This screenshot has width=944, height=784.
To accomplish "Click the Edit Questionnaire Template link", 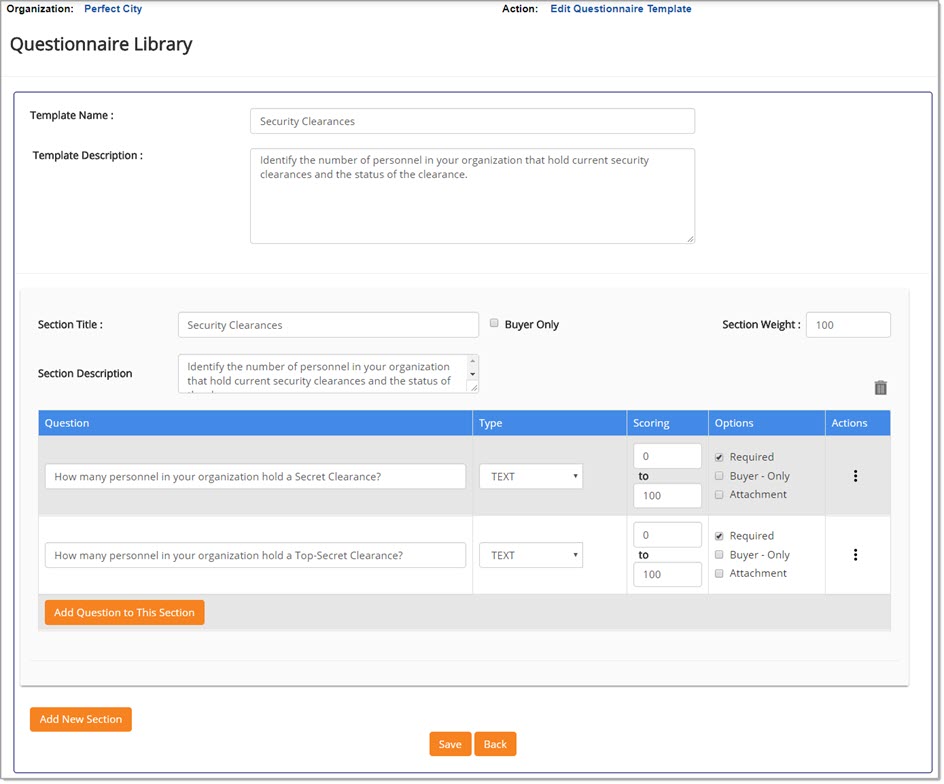I will click(621, 8).
